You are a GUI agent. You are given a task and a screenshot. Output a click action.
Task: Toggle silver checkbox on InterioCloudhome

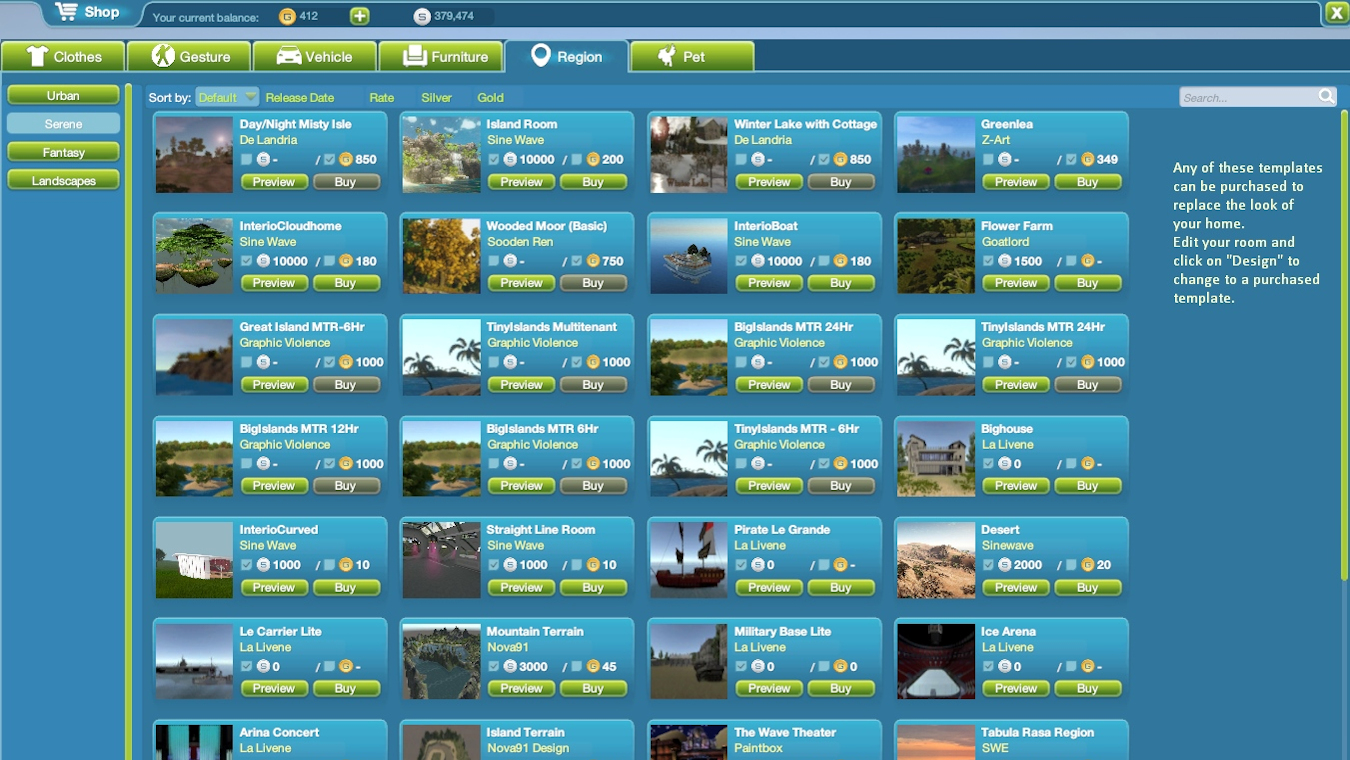click(246, 261)
